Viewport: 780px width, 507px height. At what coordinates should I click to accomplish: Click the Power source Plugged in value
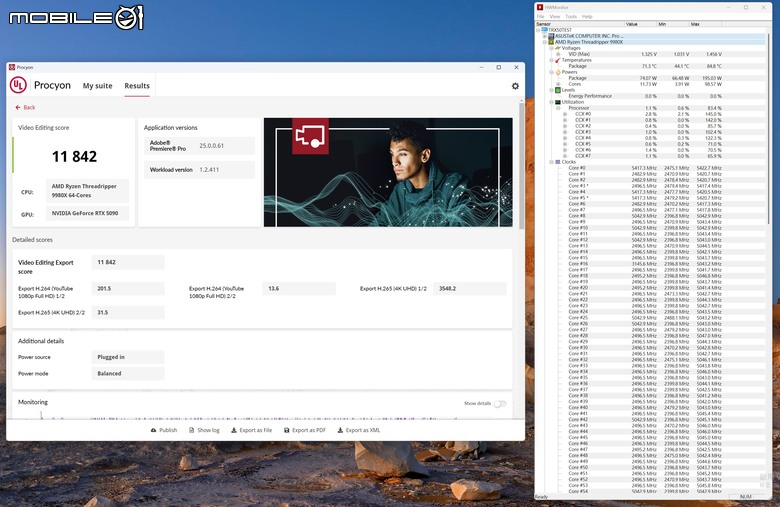pyautogui.click(x=128, y=357)
